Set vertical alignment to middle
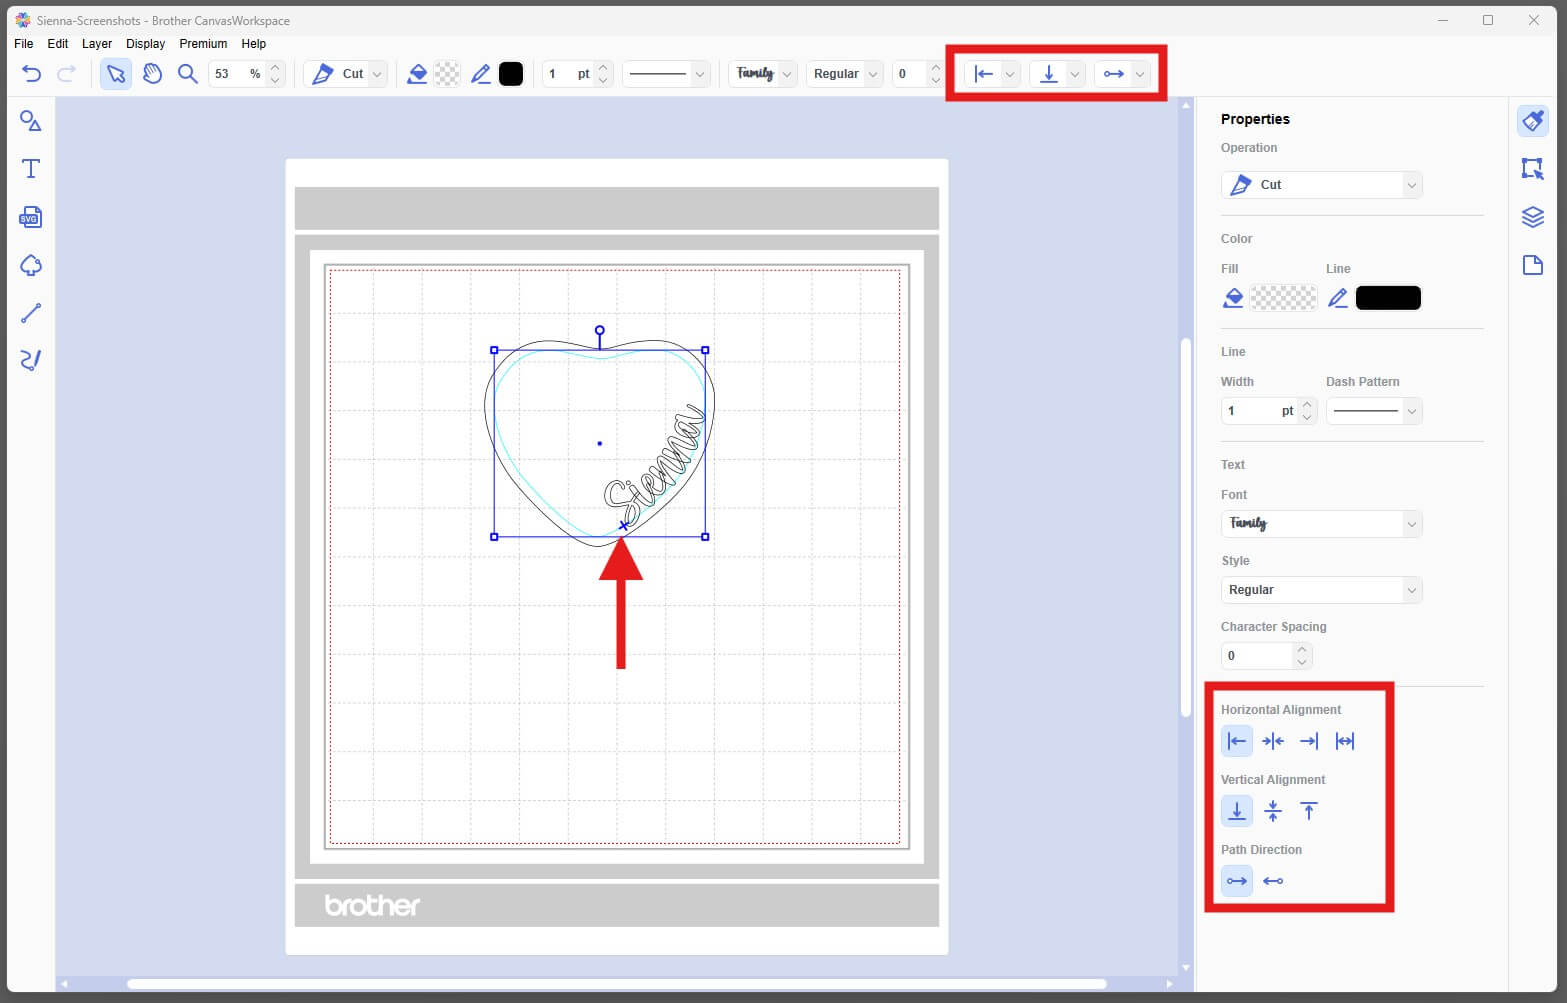 (x=1273, y=811)
